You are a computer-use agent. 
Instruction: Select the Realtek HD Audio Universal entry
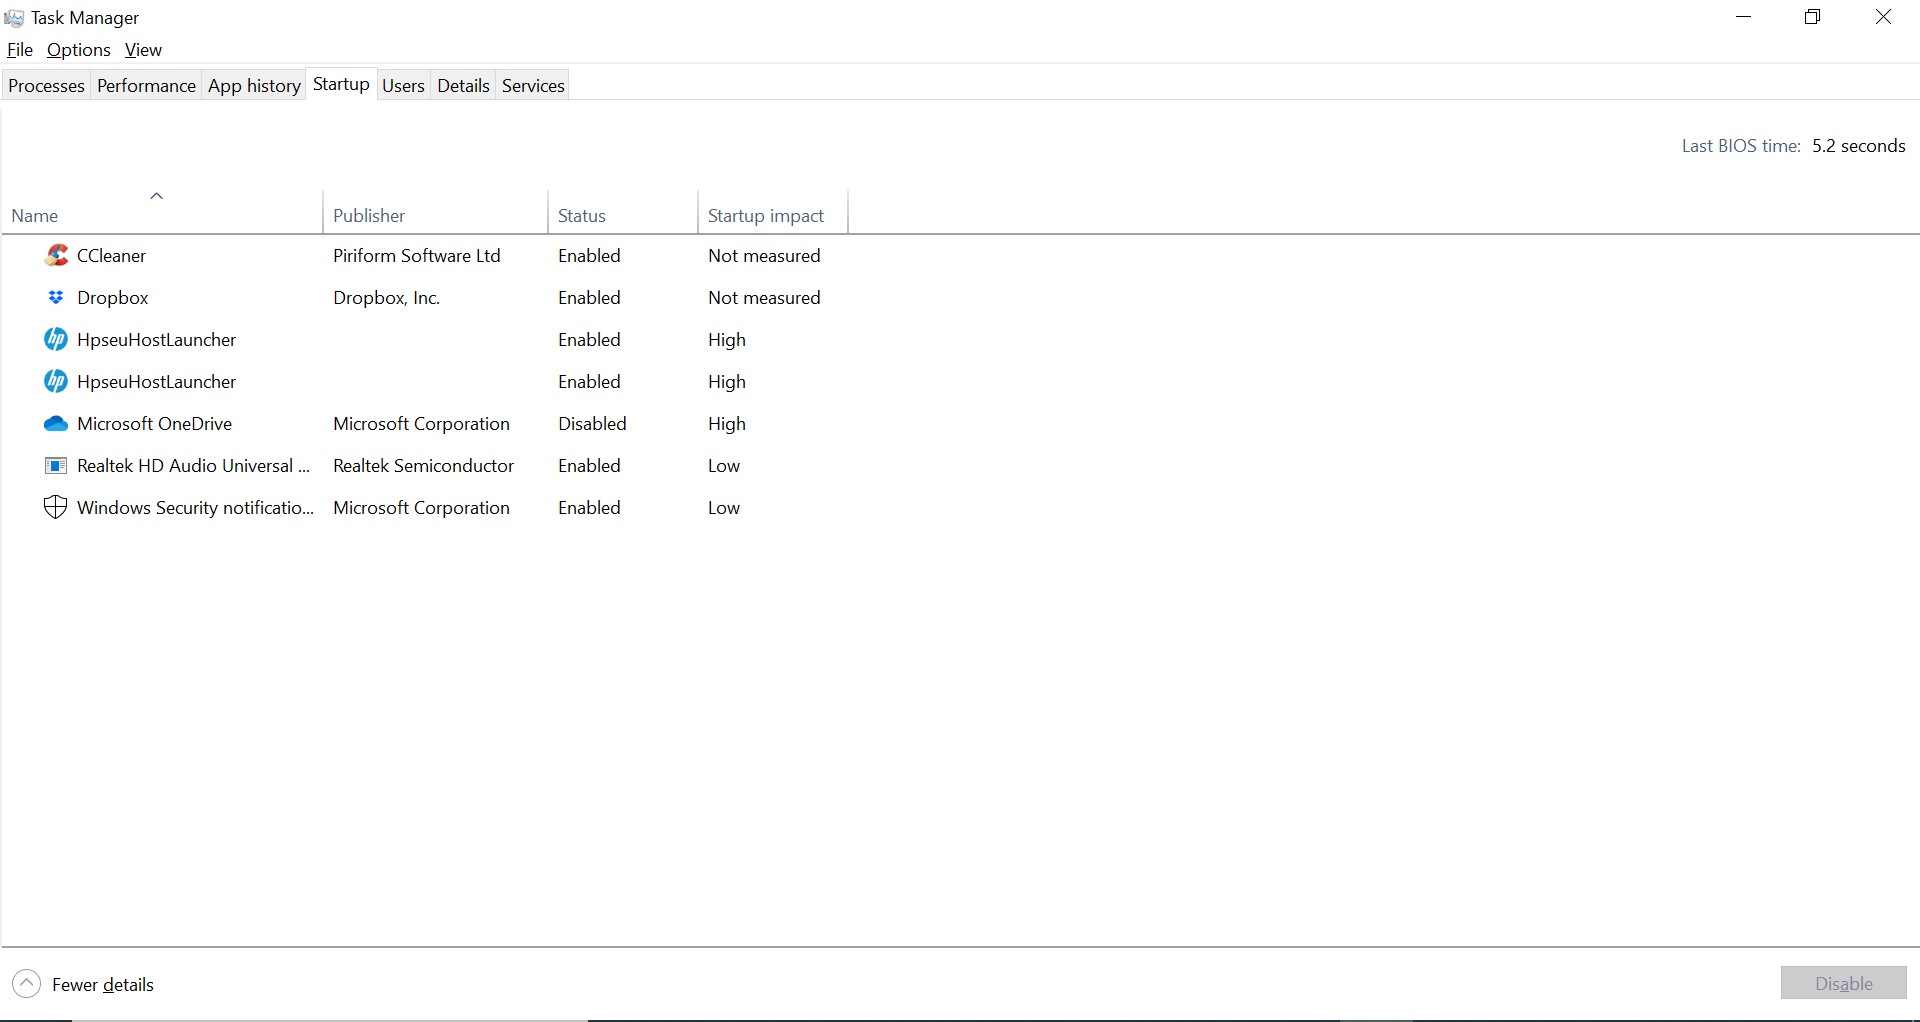(194, 466)
